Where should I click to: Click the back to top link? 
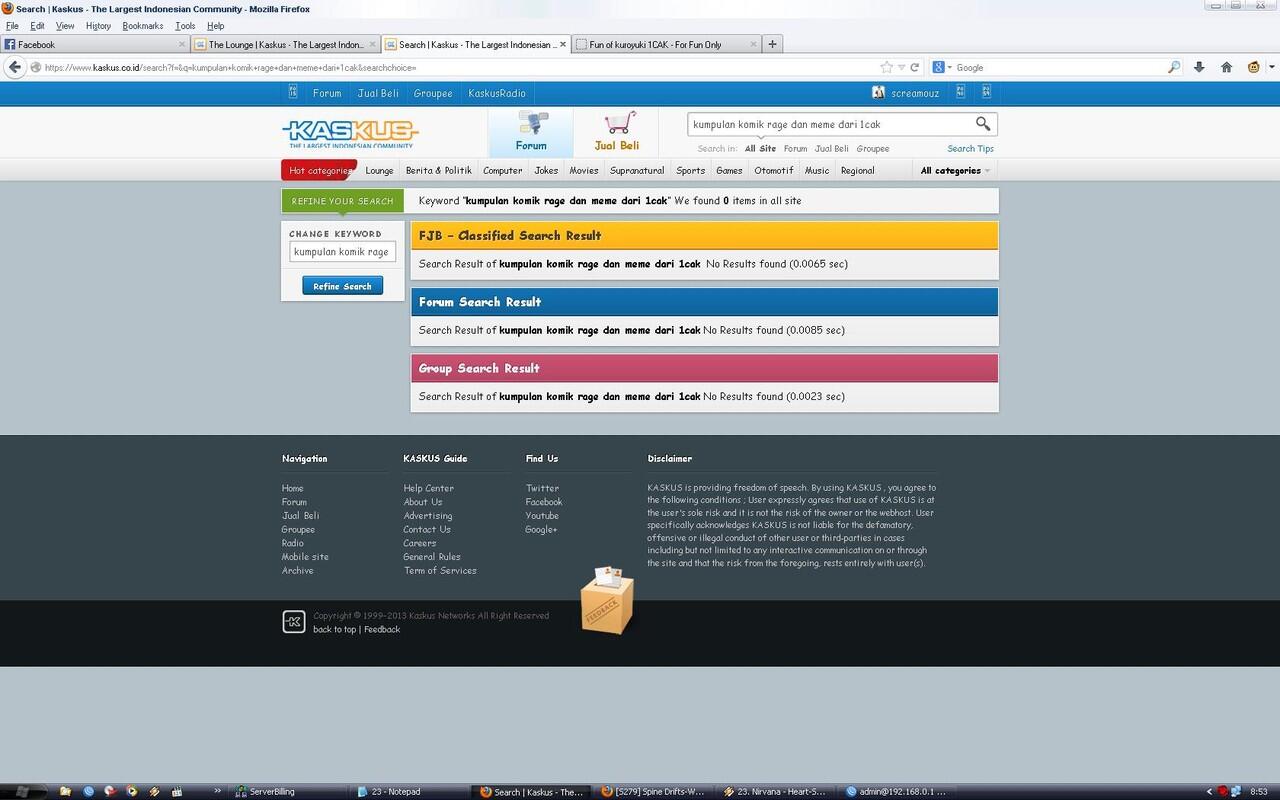[334, 629]
